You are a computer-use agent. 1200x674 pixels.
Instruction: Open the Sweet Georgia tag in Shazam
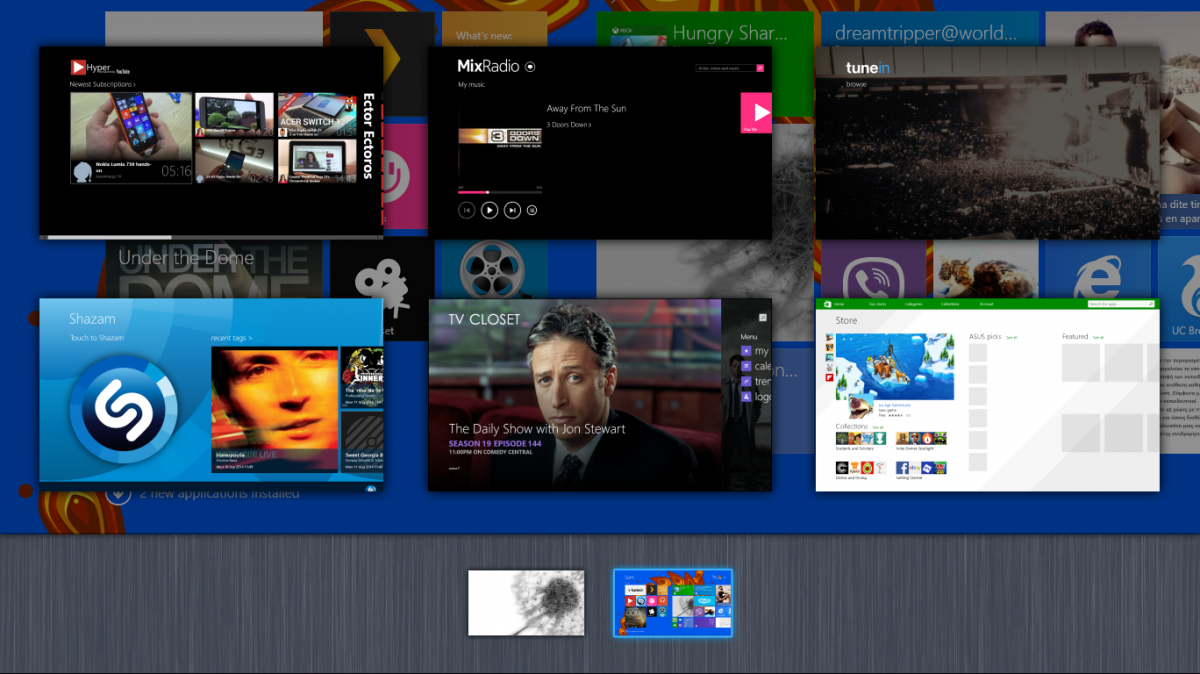pyautogui.click(x=362, y=442)
